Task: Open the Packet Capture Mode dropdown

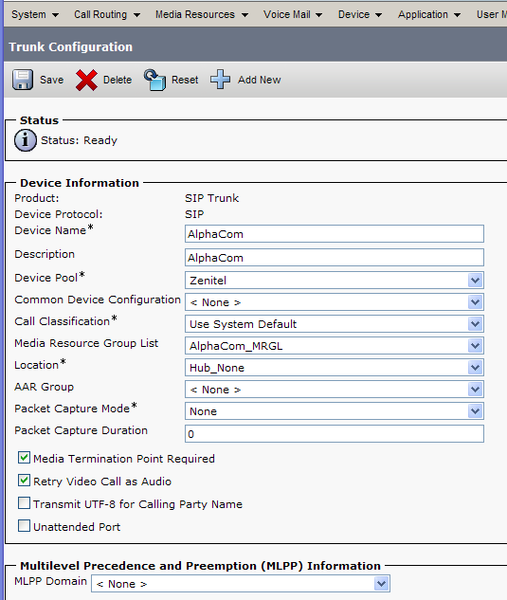Action: 334,411
